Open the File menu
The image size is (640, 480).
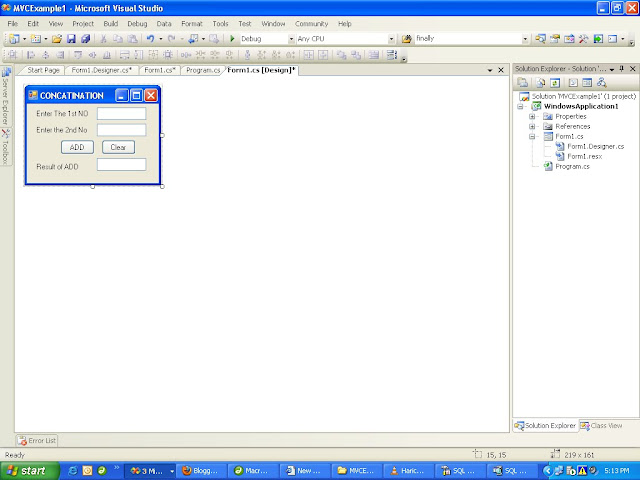click(x=13, y=24)
